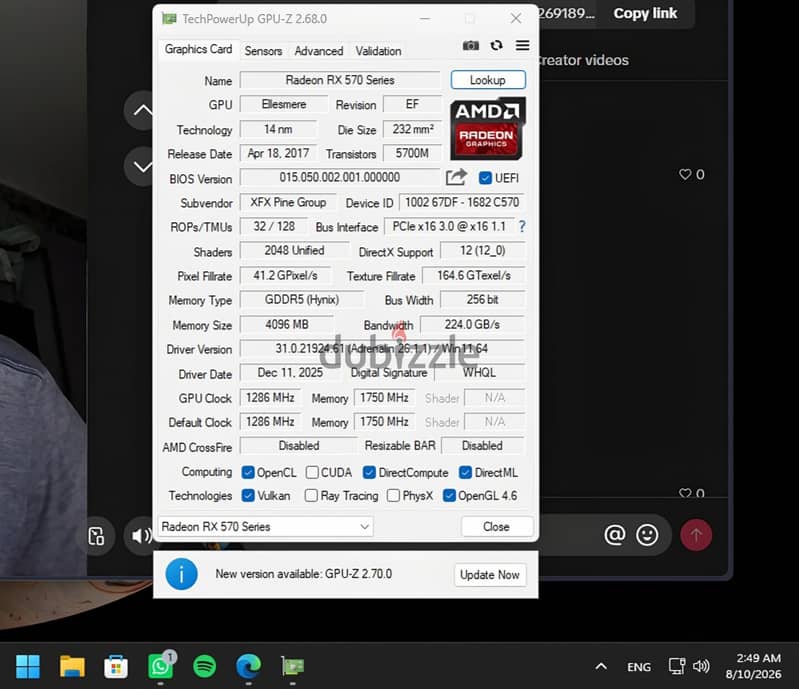The image size is (799, 689).
Task: Toggle the DirectML checkbox
Action: pyautogui.click(x=465, y=472)
